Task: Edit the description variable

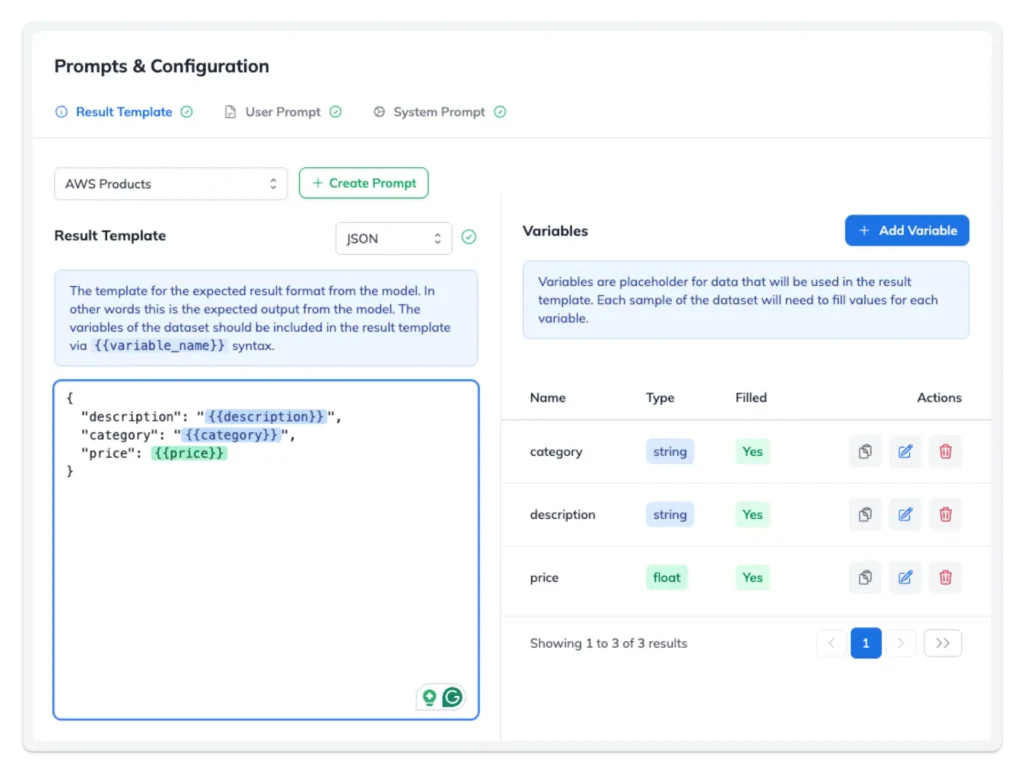Action: 905,514
